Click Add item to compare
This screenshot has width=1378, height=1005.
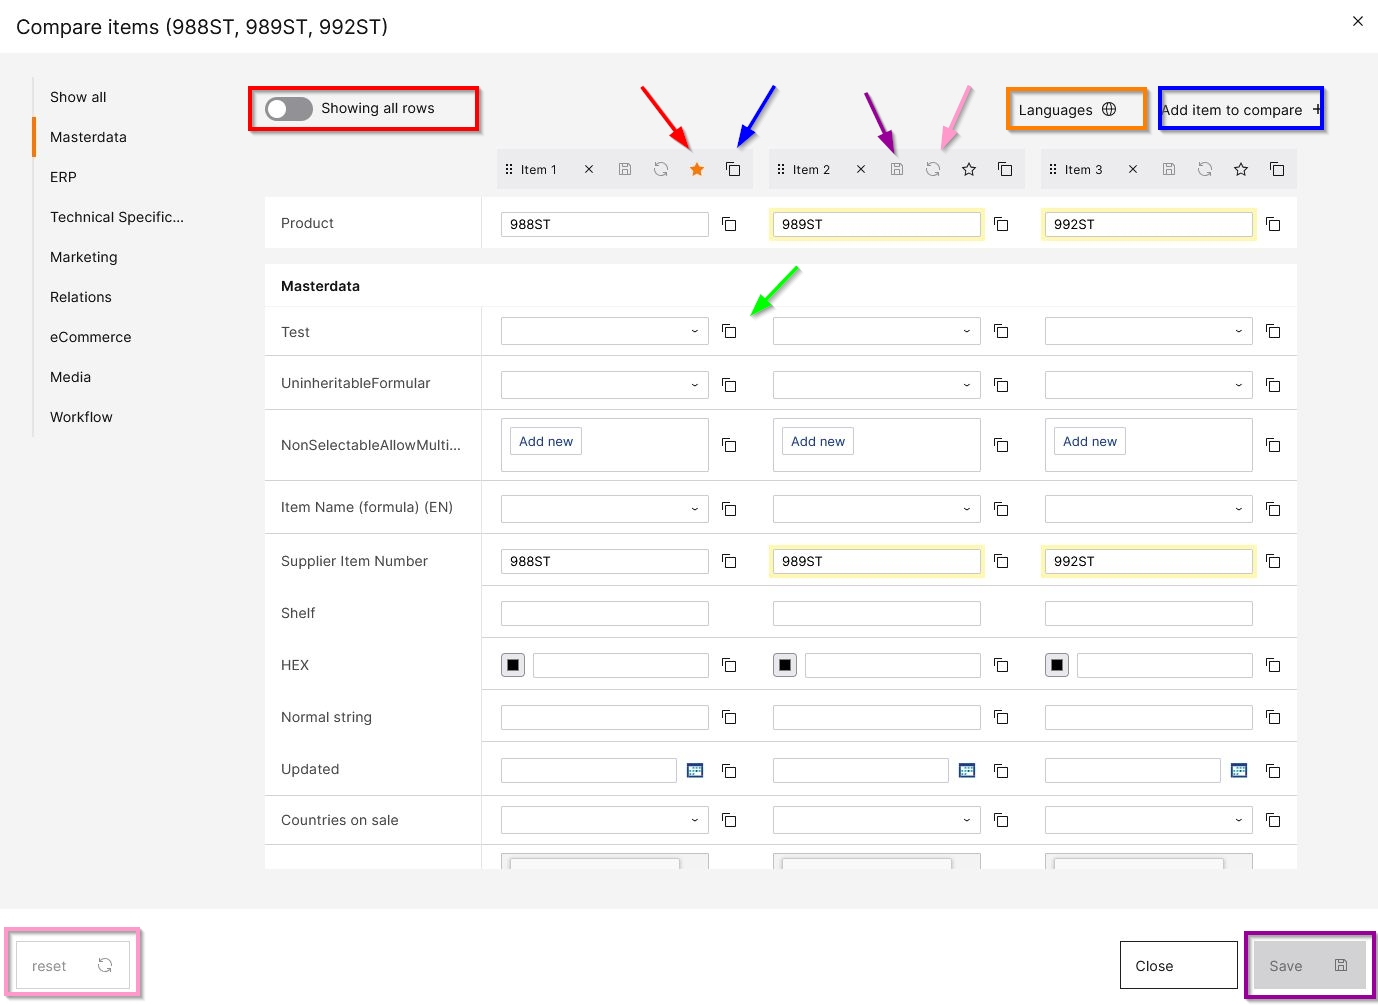pos(1241,109)
